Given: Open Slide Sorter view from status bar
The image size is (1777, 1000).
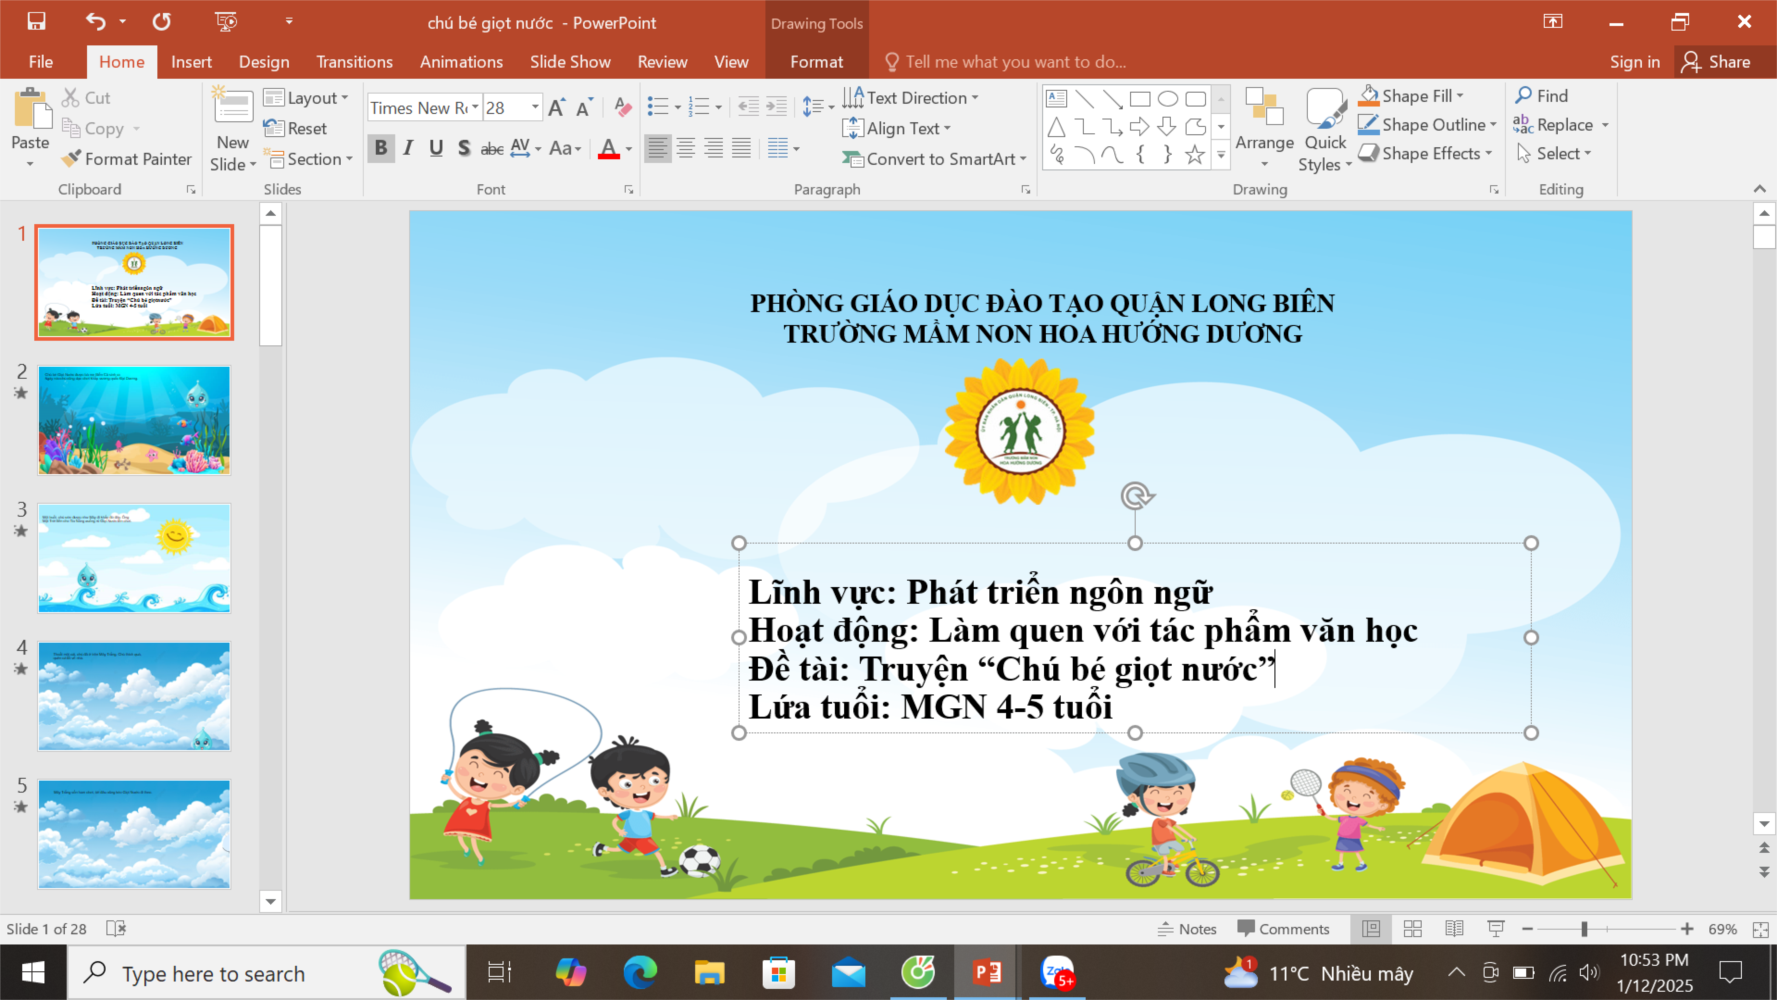Looking at the screenshot, I should [1412, 929].
